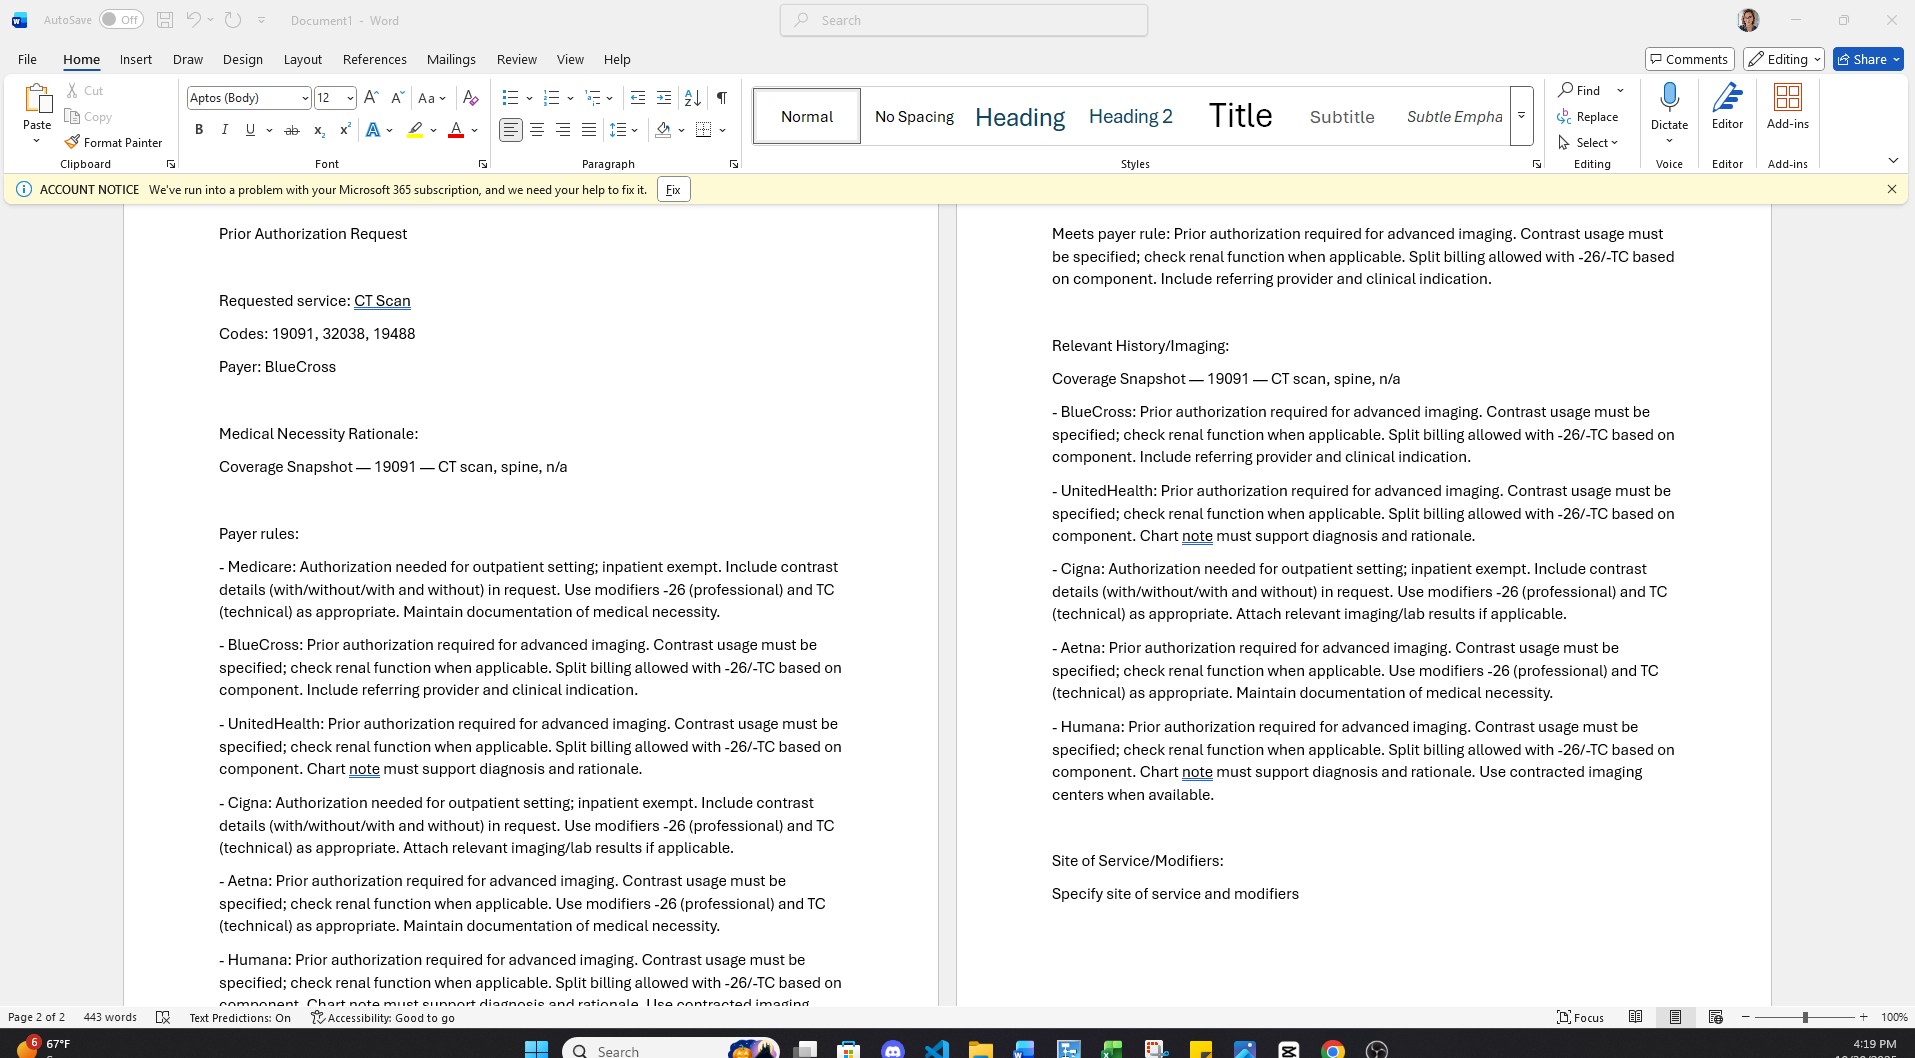Click the title bar Search box
Image resolution: width=1915 pixels, height=1058 pixels.
tap(964, 20)
